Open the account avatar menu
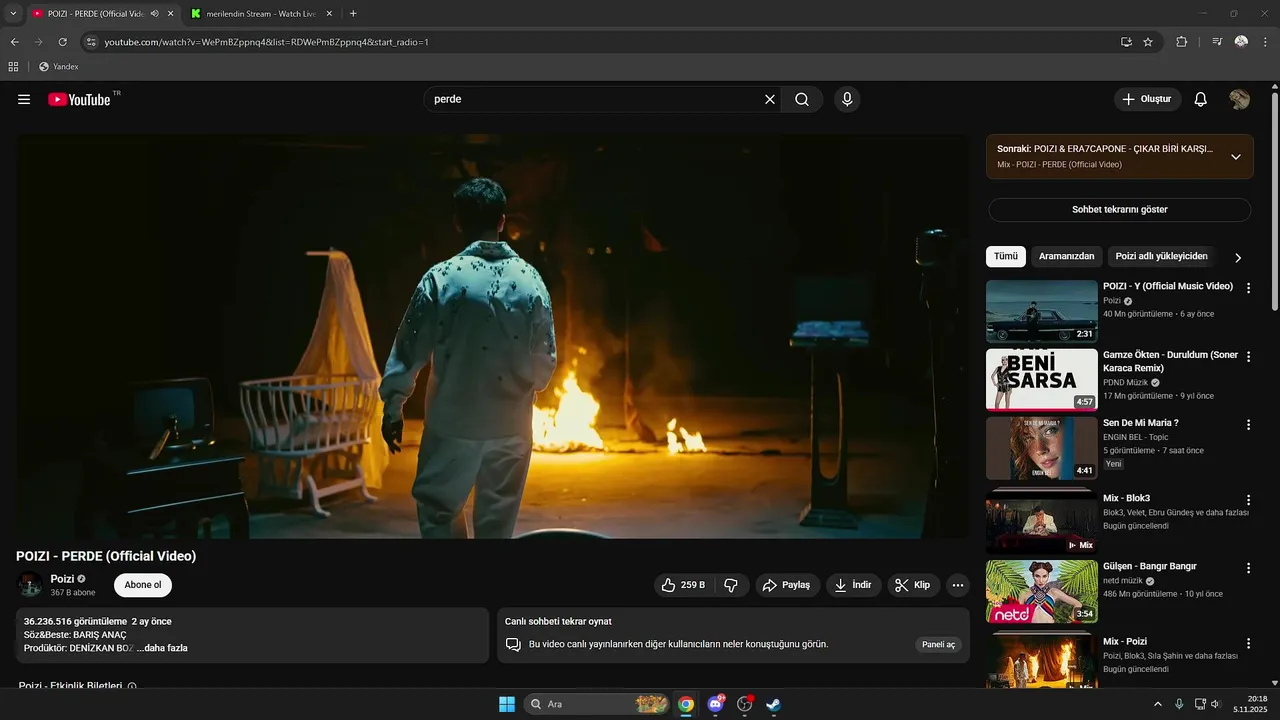Viewport: 1280px width, 720px height. [1239, 99]
